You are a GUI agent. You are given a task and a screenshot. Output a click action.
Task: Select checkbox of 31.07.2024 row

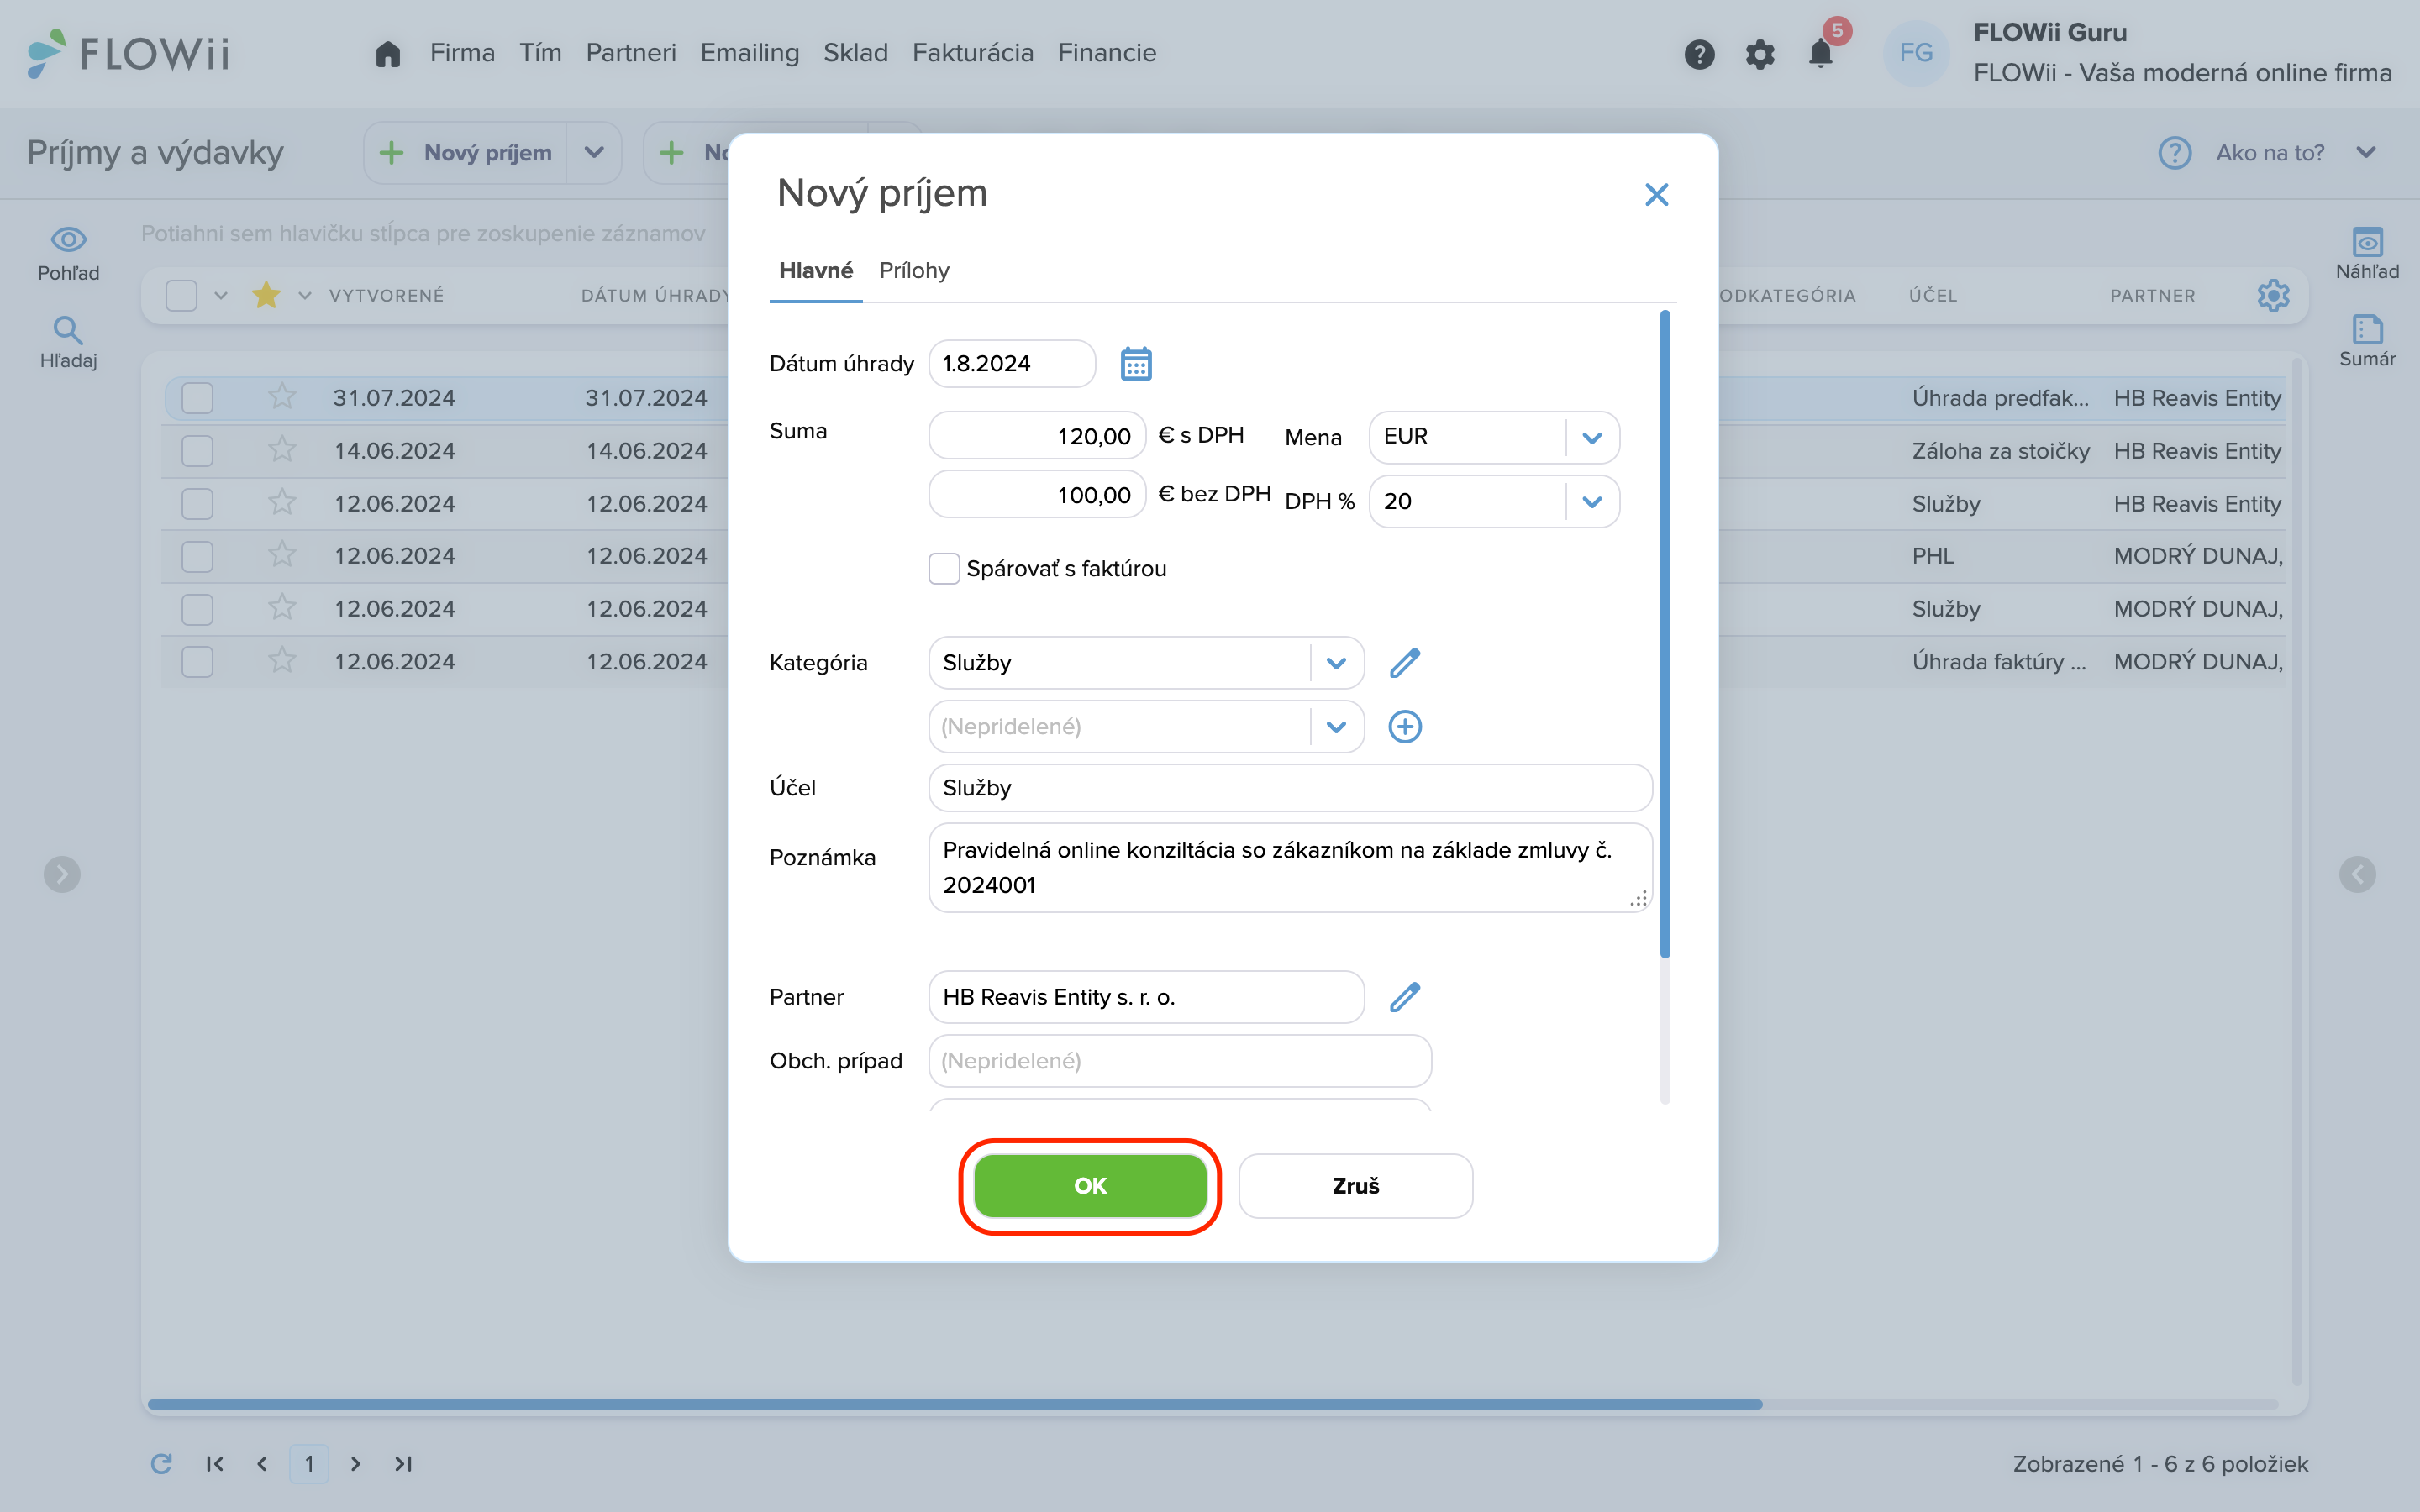point(197,397)
